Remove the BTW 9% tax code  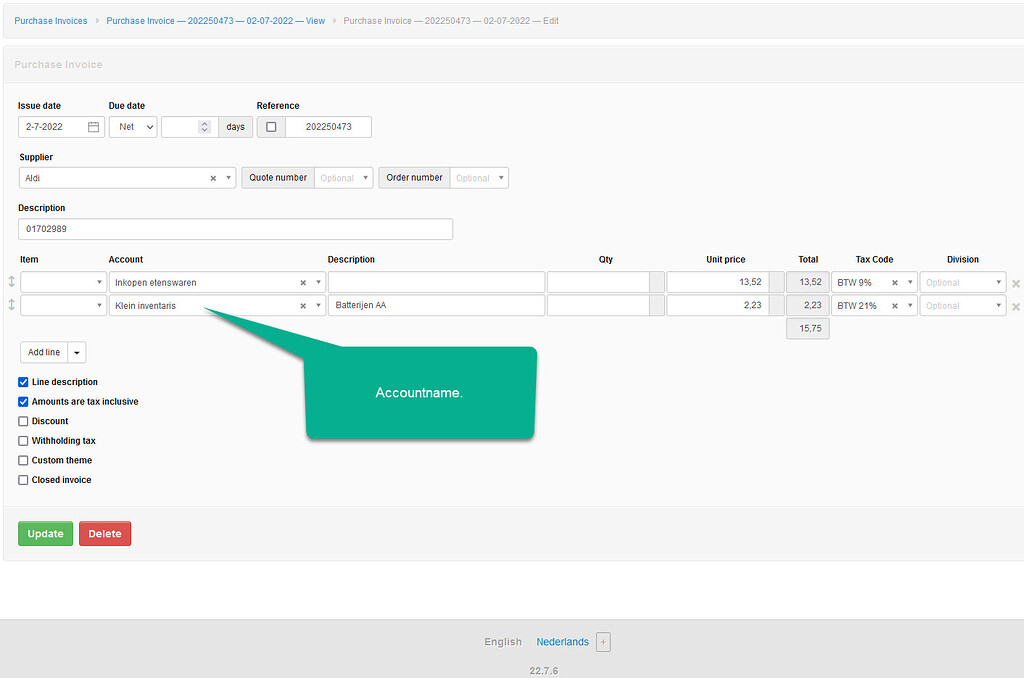click(895, 283)
